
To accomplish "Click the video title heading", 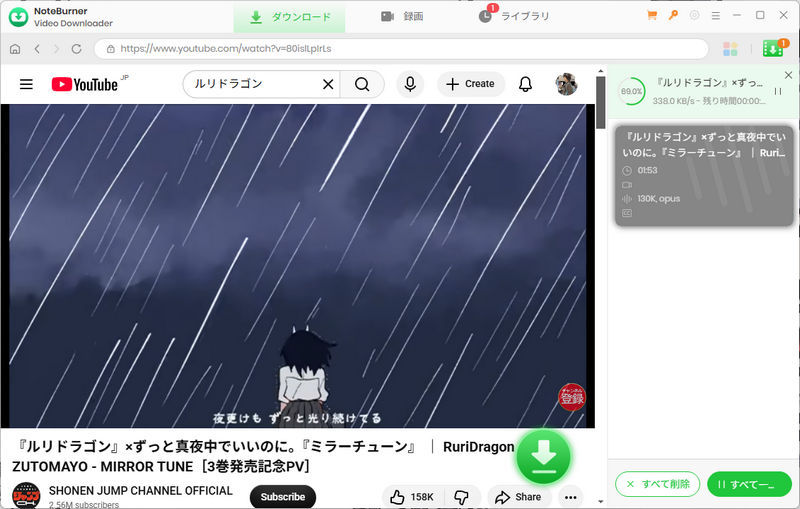I will (263, 456).
